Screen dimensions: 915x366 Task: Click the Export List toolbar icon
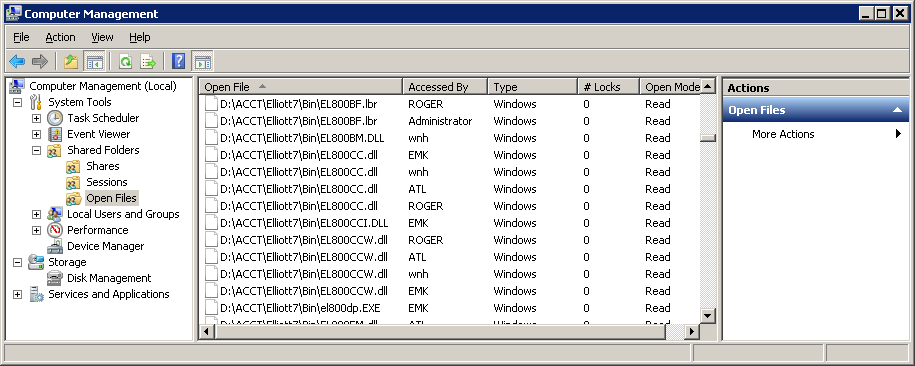click(x=148, y=61)
